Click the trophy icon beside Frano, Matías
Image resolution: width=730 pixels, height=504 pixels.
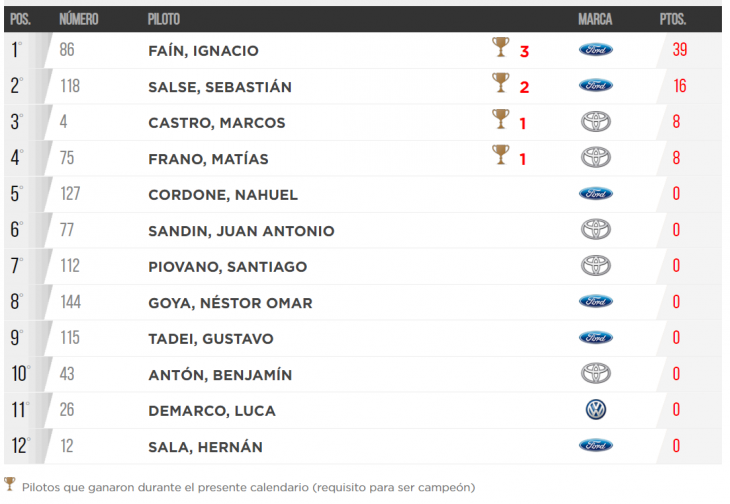(501, 155)
